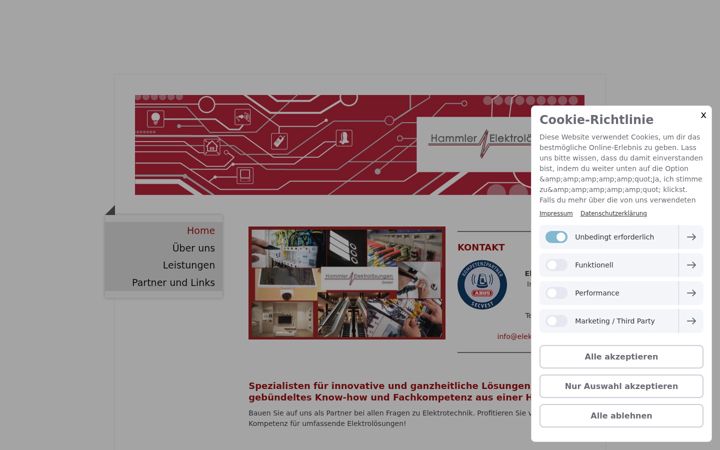
Task: Click the Alle ablehnen button
Action: click(x=621, y=416)
